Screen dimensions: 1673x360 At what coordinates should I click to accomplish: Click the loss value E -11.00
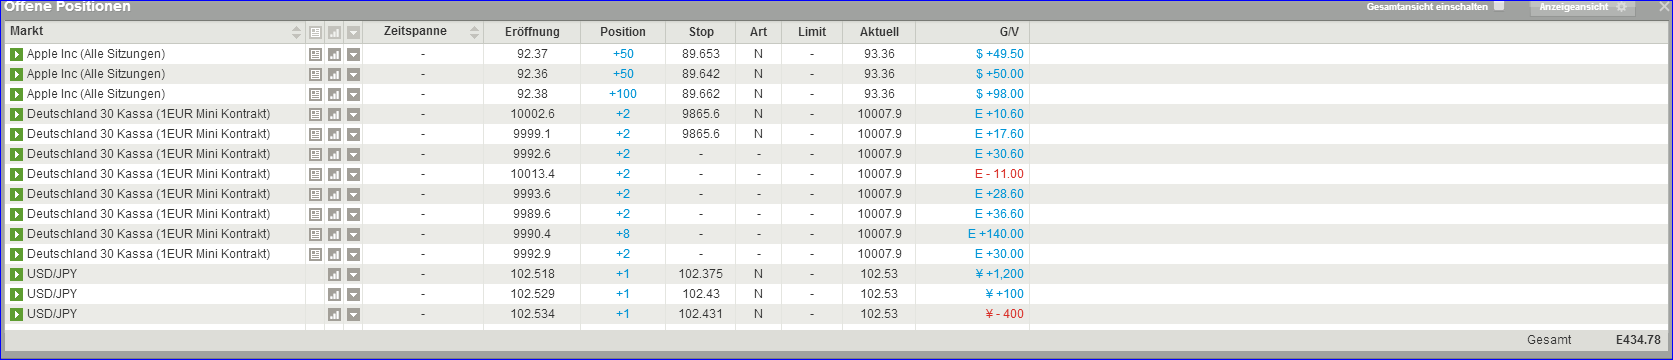tap(999, 174)
